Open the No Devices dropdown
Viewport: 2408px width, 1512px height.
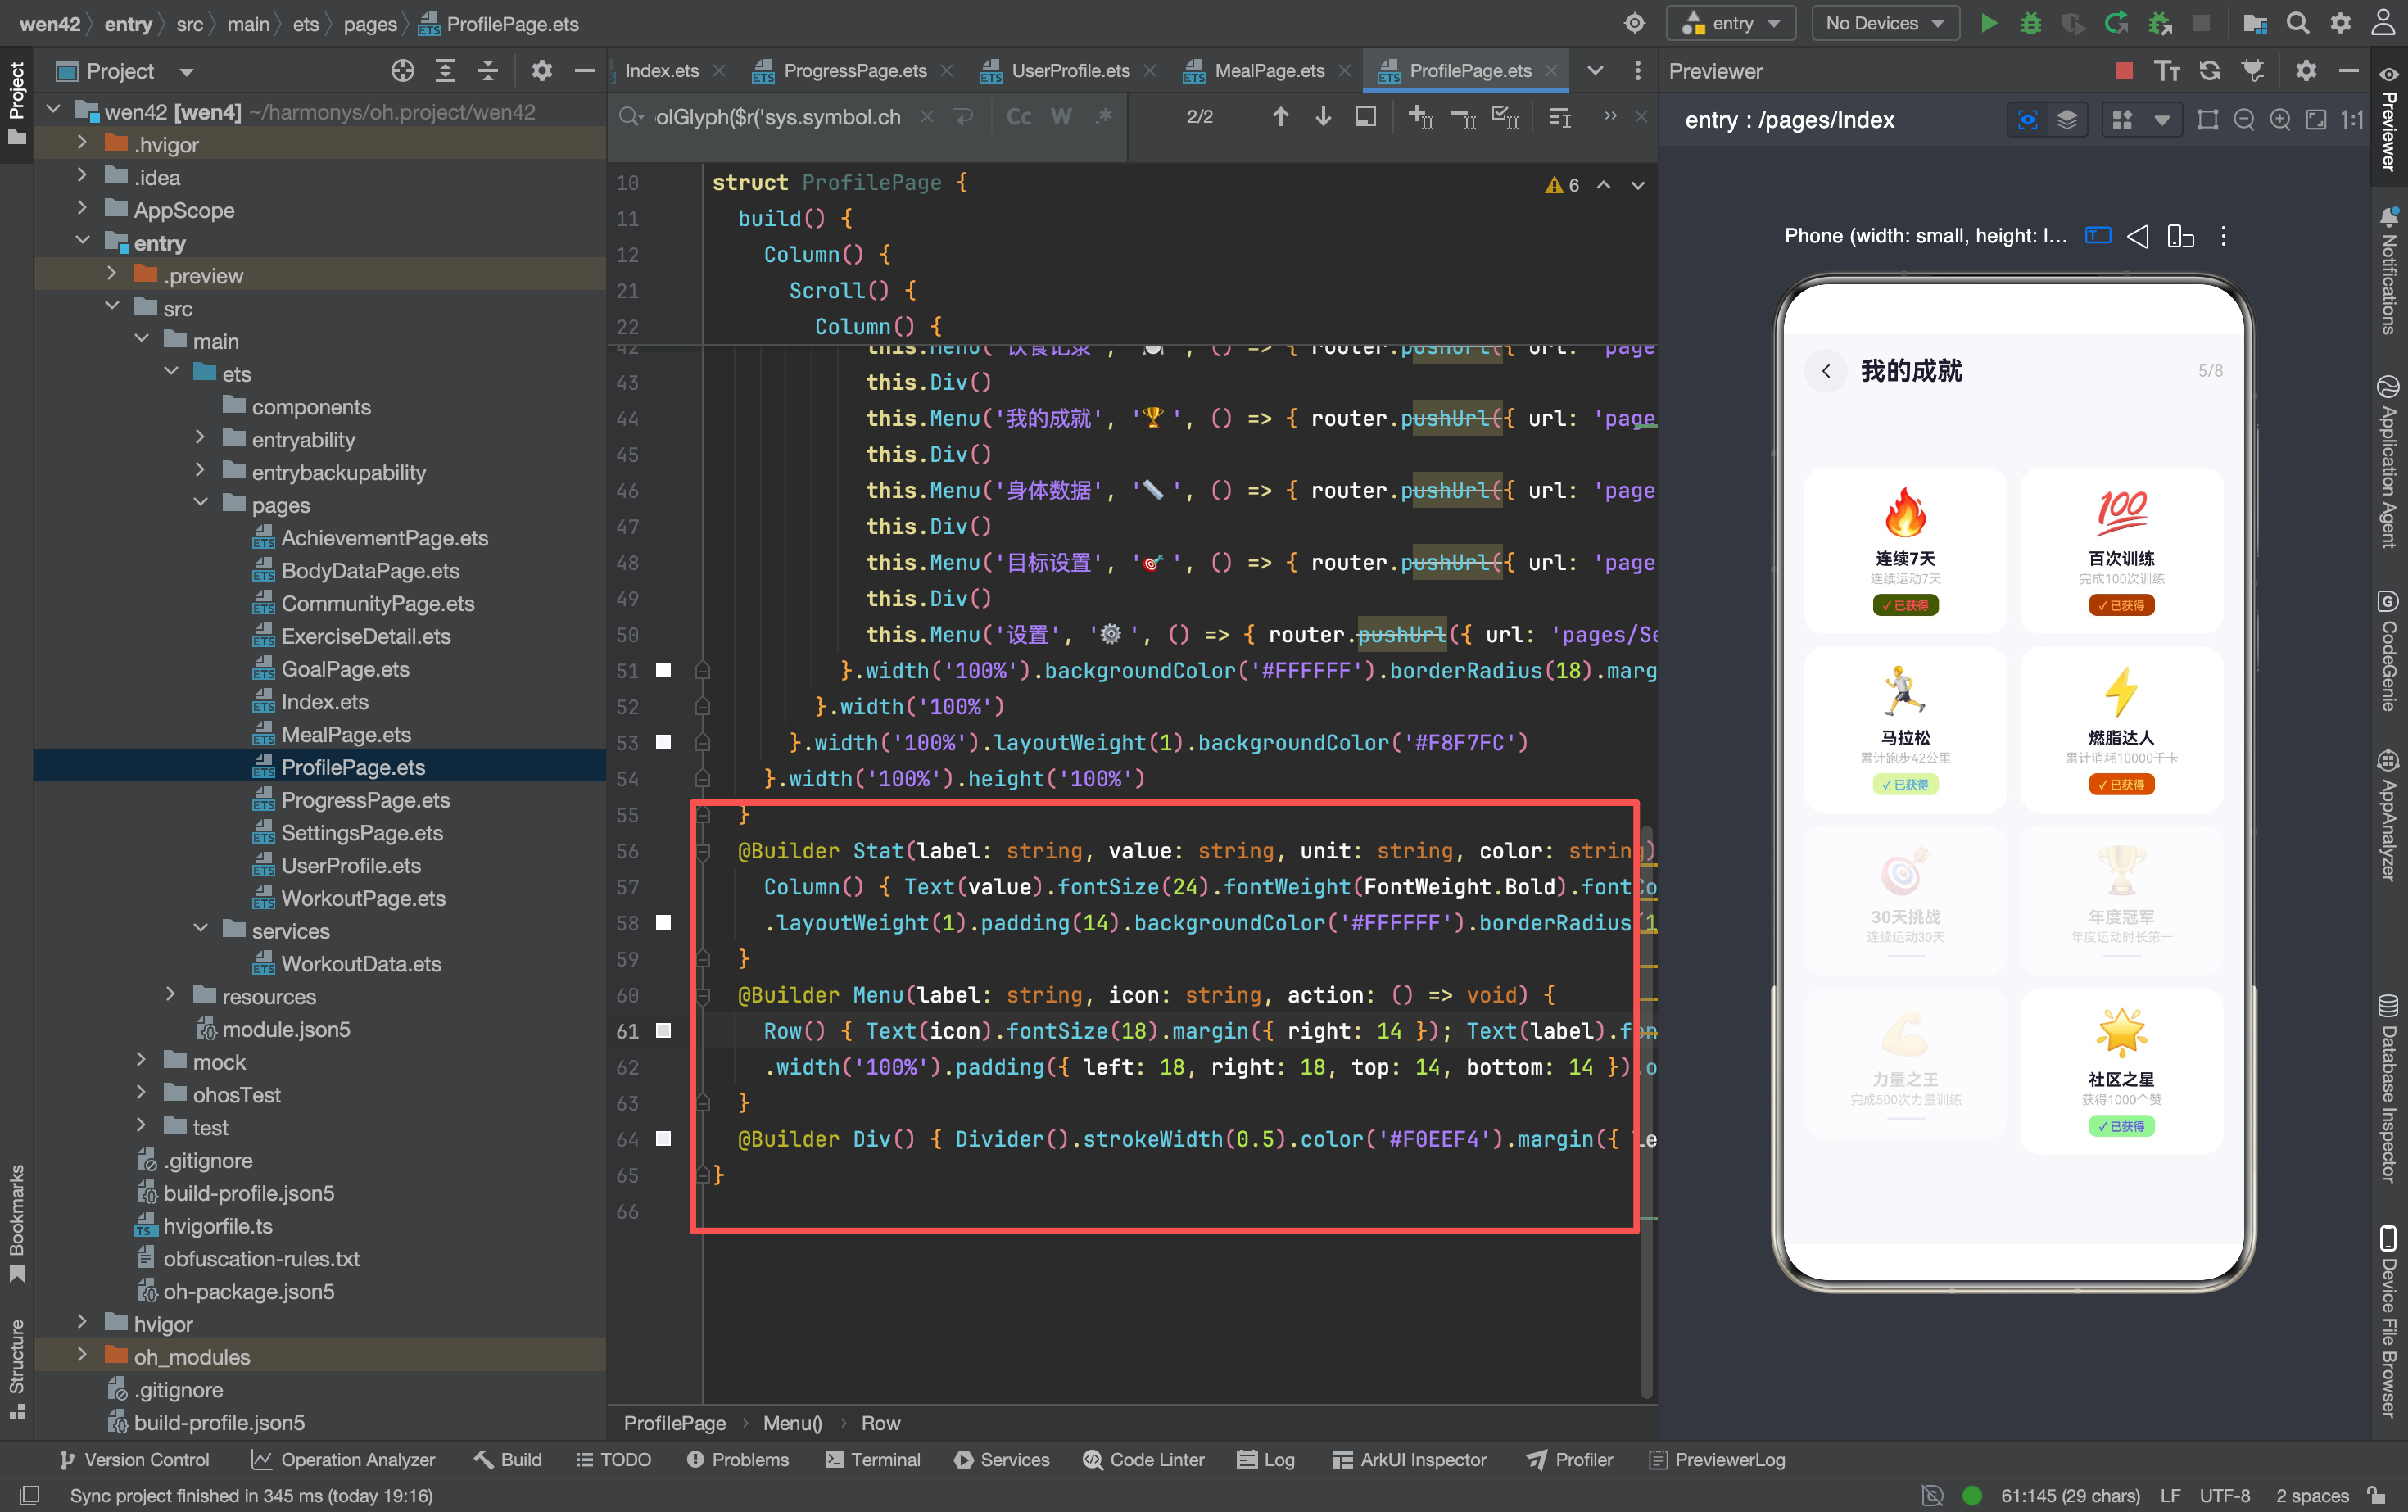coord(1884,23)
